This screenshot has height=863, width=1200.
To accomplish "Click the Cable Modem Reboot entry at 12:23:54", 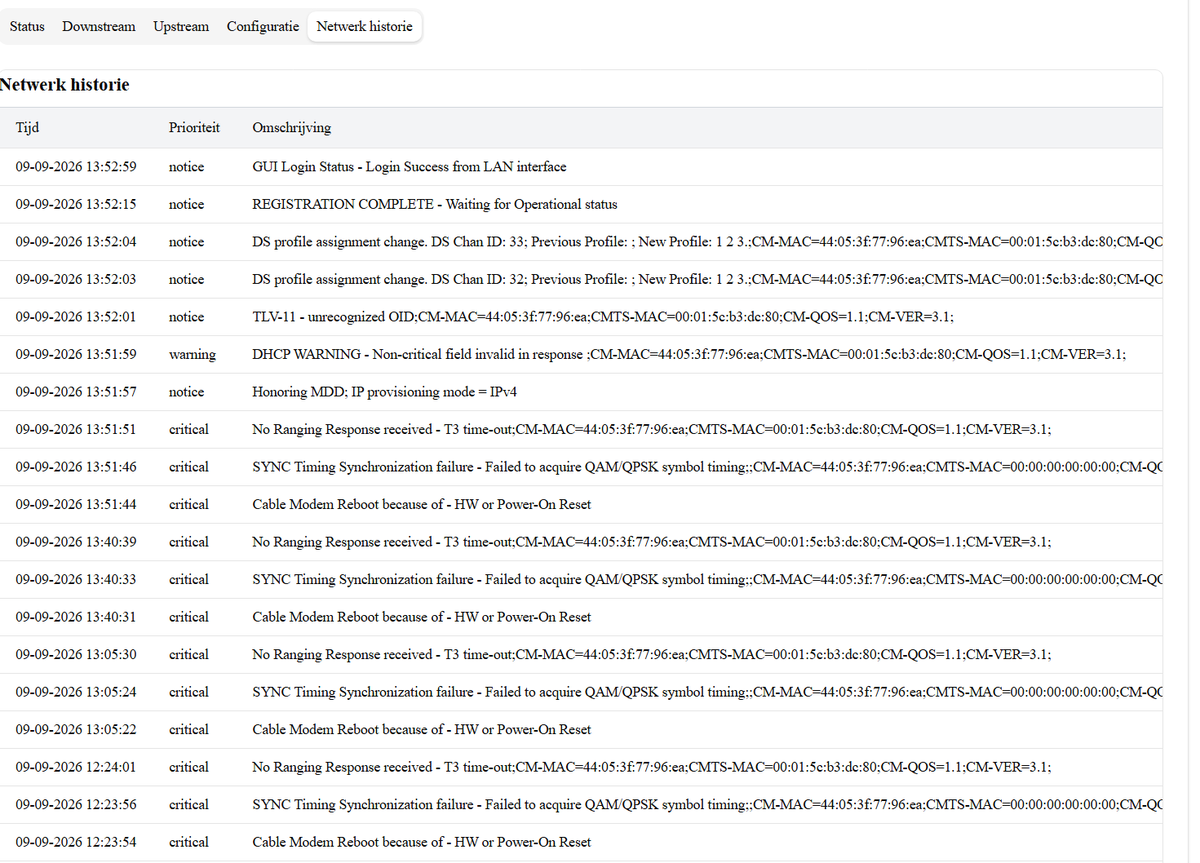I will coord(421,842).
